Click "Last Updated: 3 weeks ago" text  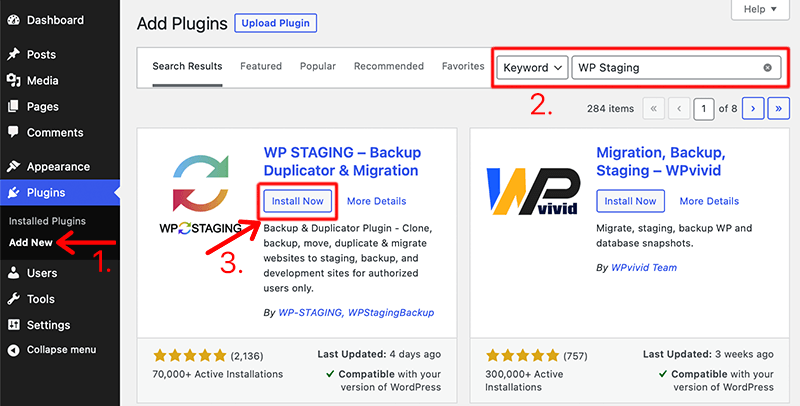[708, 354]
